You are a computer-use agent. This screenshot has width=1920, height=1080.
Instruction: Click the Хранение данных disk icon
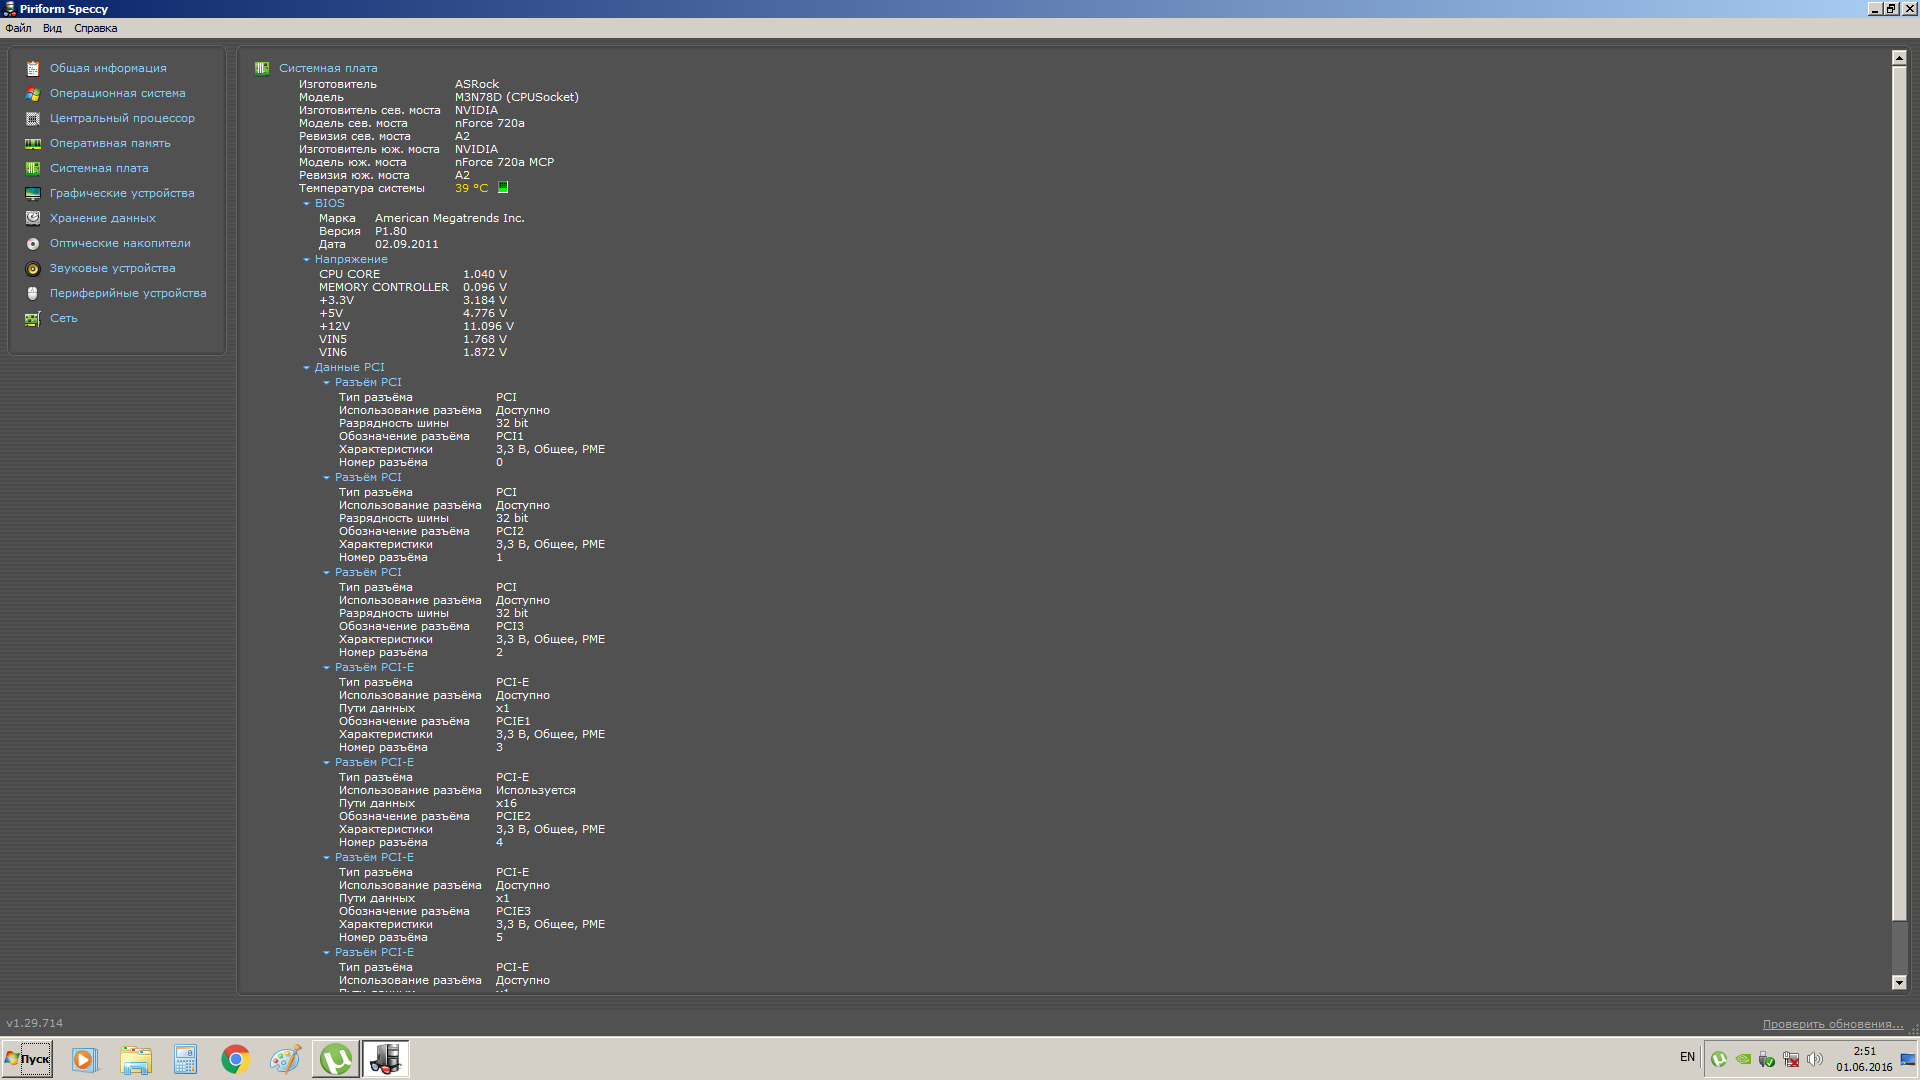tap(33, 218)
